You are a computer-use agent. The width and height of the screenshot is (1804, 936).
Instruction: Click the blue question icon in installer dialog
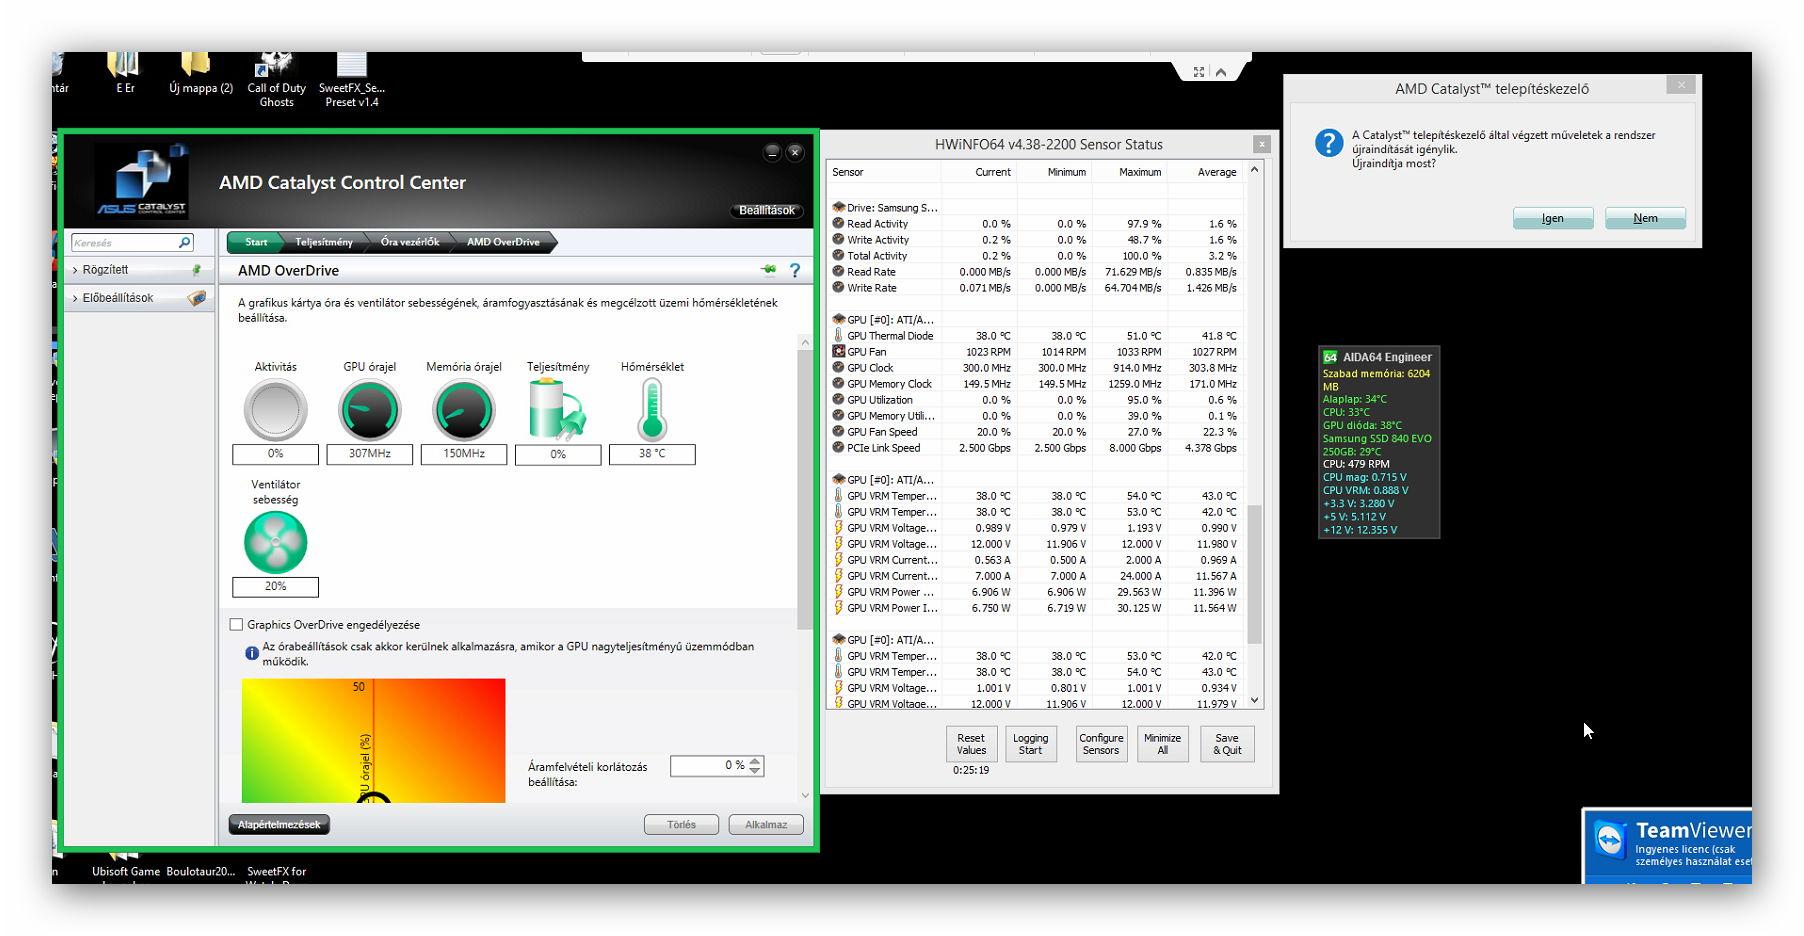[x=1329, y=143]
